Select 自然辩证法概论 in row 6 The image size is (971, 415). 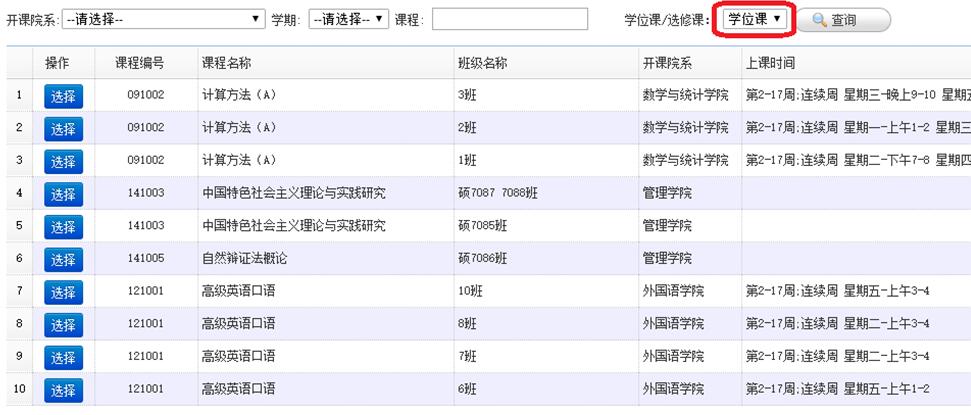pos(63,260)
